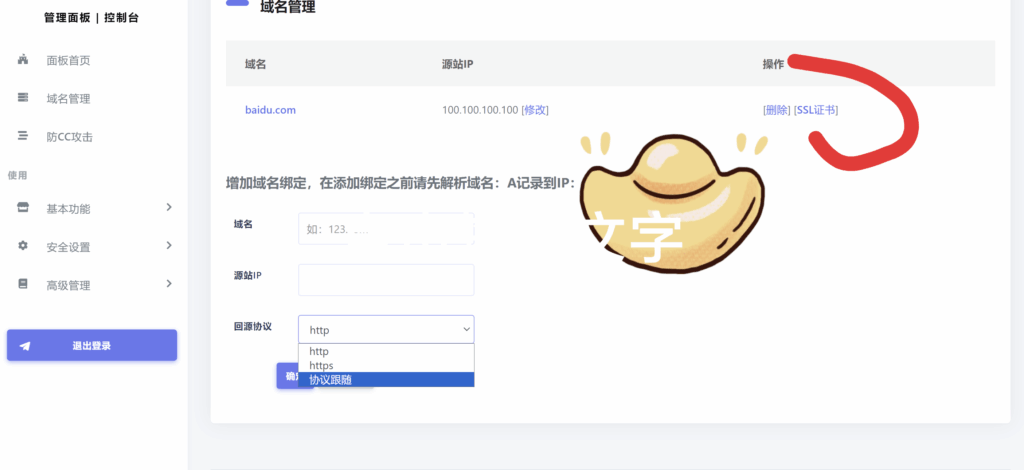Click the 管理面板 | 控制台 title
1024x470 pixels.
click(x=91, y=18)
